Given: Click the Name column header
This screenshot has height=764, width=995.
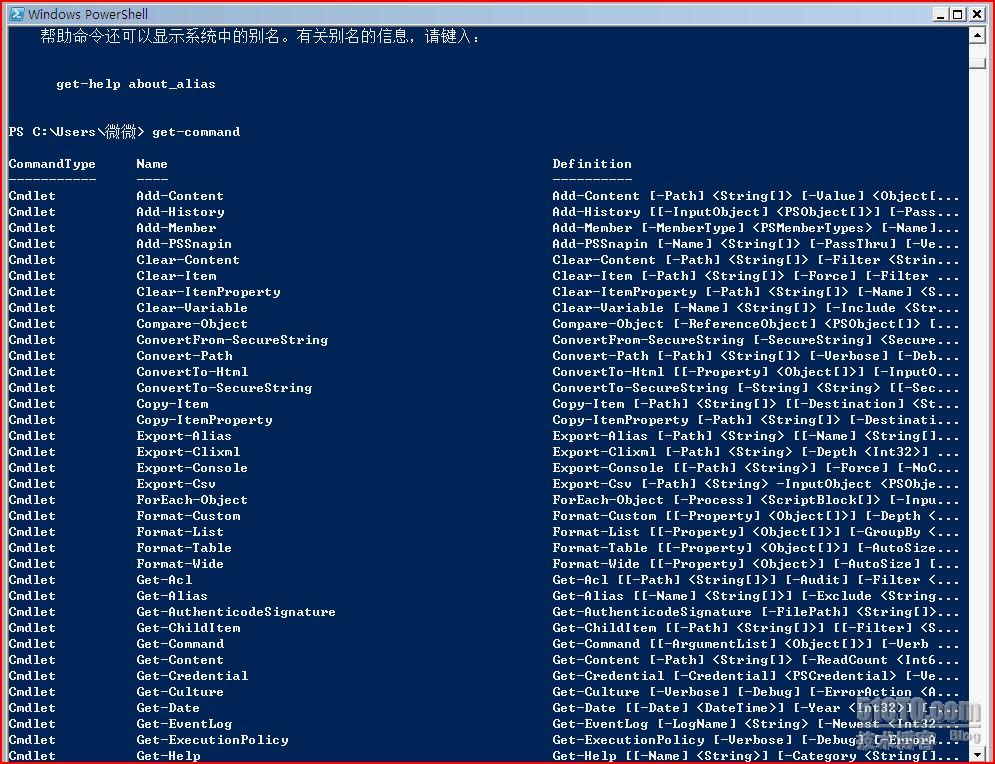Looking at the screenshot, I should [x=152, y=164].
